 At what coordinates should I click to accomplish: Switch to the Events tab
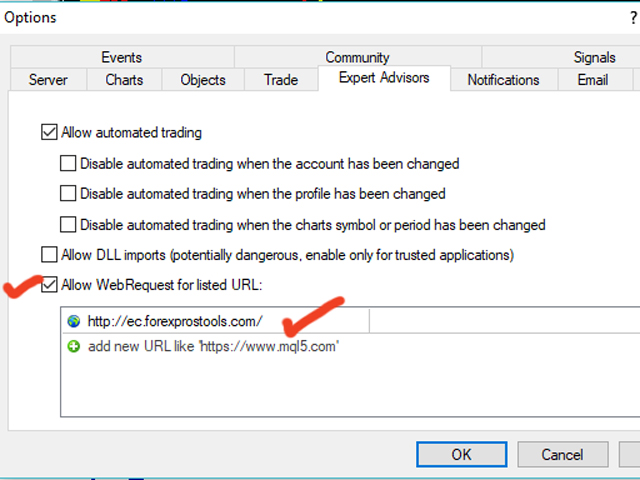coord(122,57)
